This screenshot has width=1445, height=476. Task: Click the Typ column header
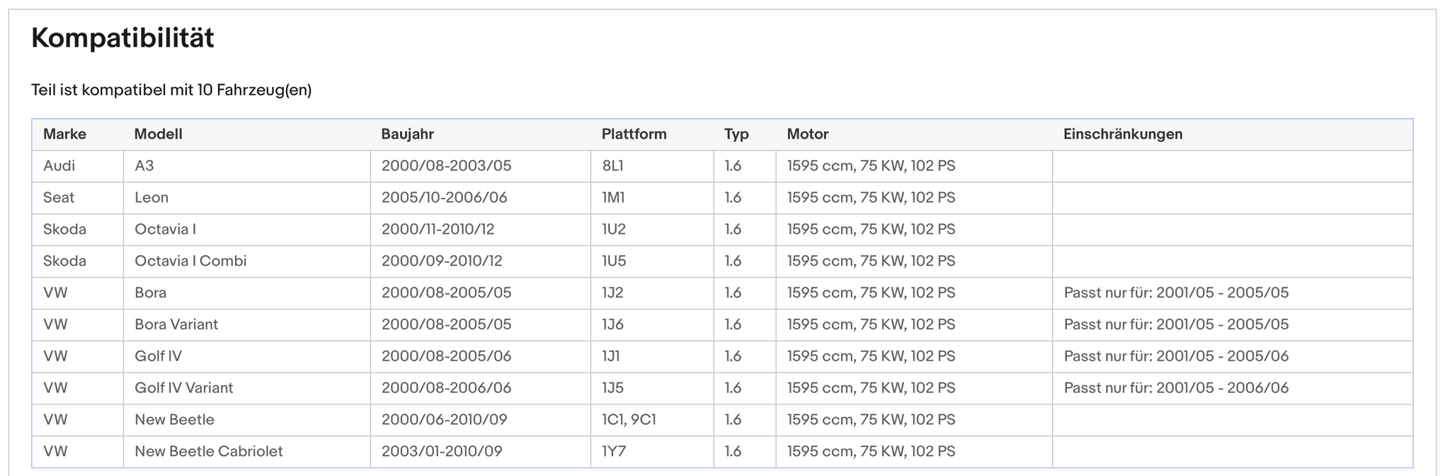[x=736, y=134]
